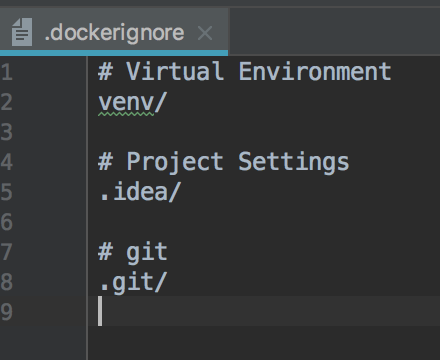The image size is (440, 360).
Task: Click the .dockerignore file icon in tab
Action: coord(22,32)
